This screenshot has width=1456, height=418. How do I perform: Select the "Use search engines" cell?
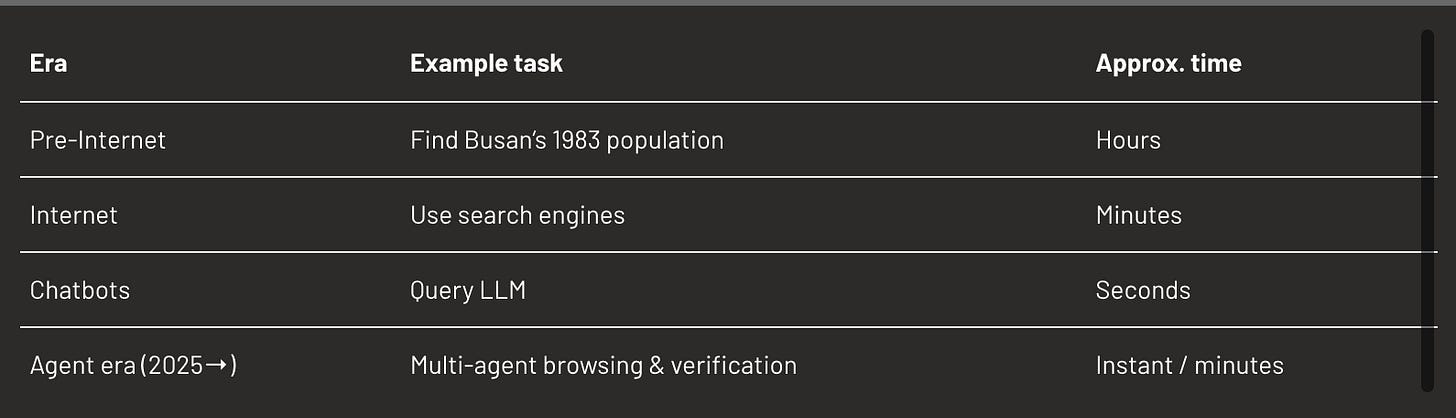coord(517,215)
